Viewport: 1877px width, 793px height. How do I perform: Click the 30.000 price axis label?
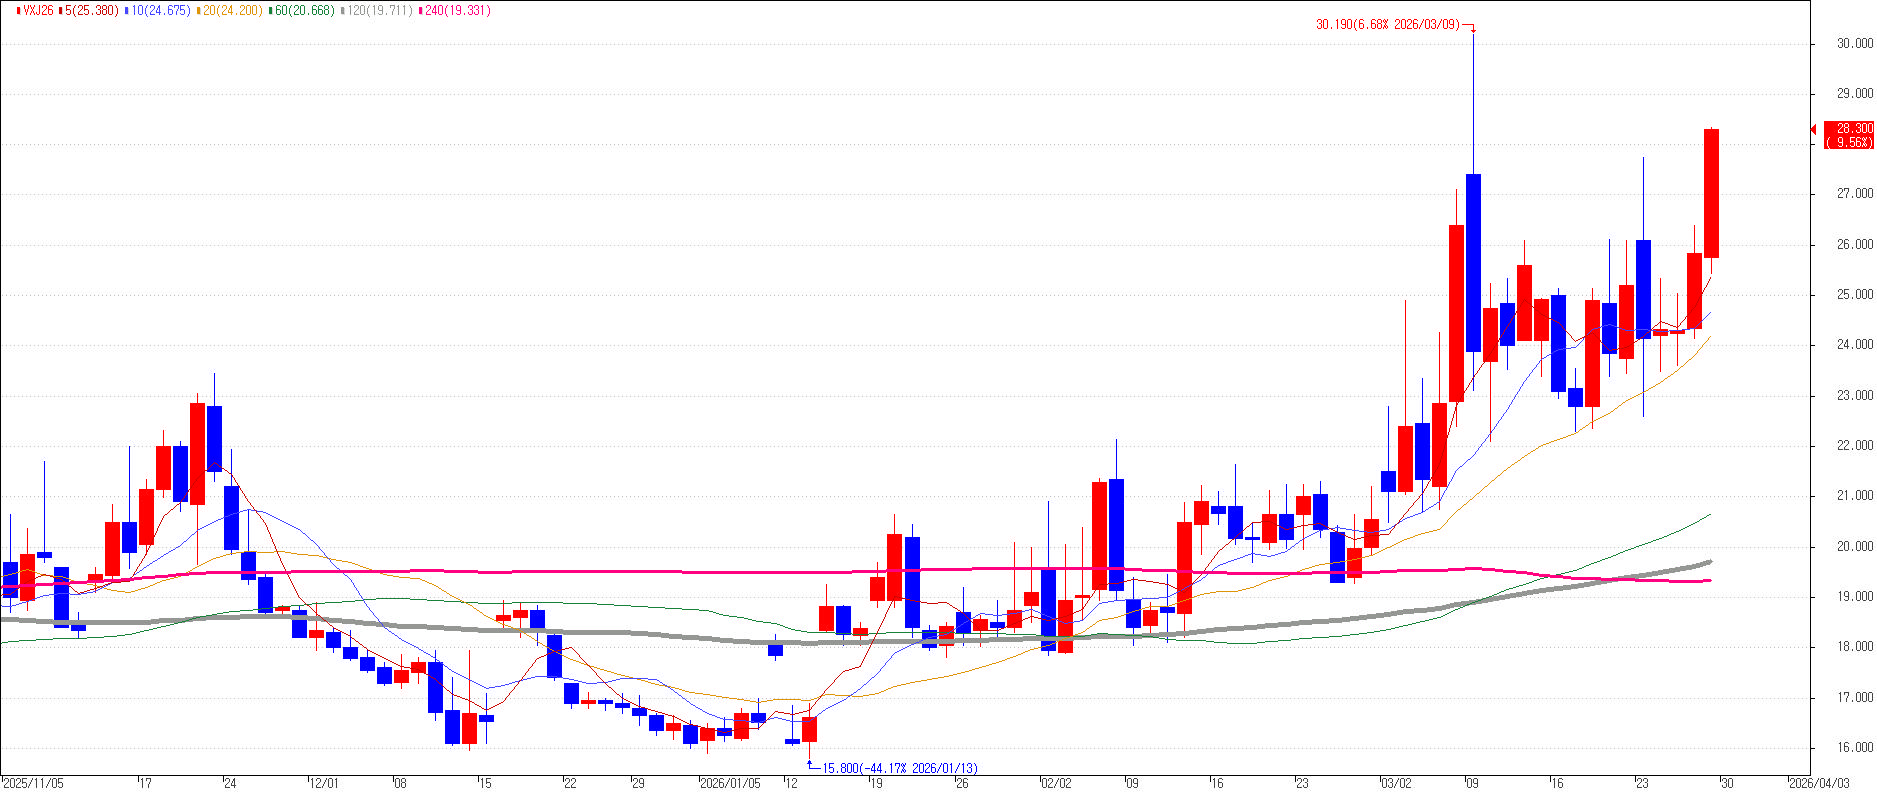tap(1855, 43)
